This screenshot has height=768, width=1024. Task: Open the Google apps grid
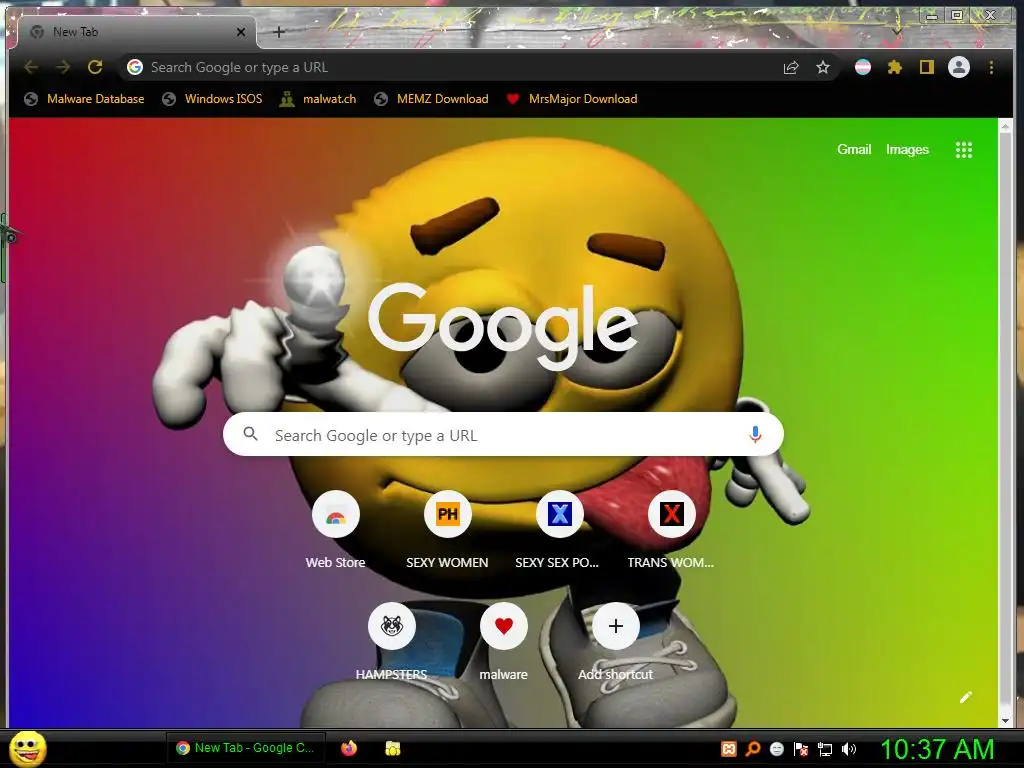pyautogui.click(x=964, y=150)
